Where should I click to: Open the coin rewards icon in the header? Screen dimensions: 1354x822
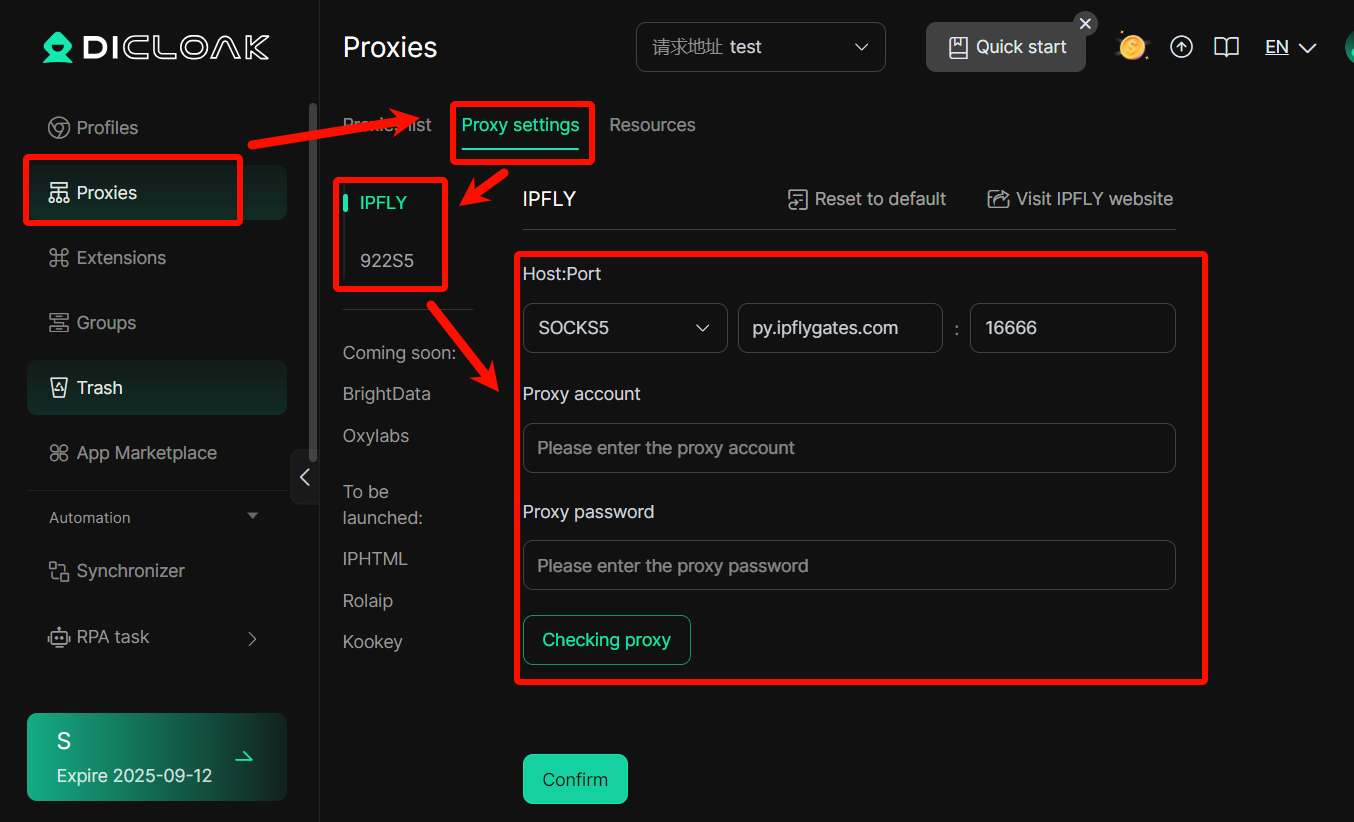point(1131,46)
